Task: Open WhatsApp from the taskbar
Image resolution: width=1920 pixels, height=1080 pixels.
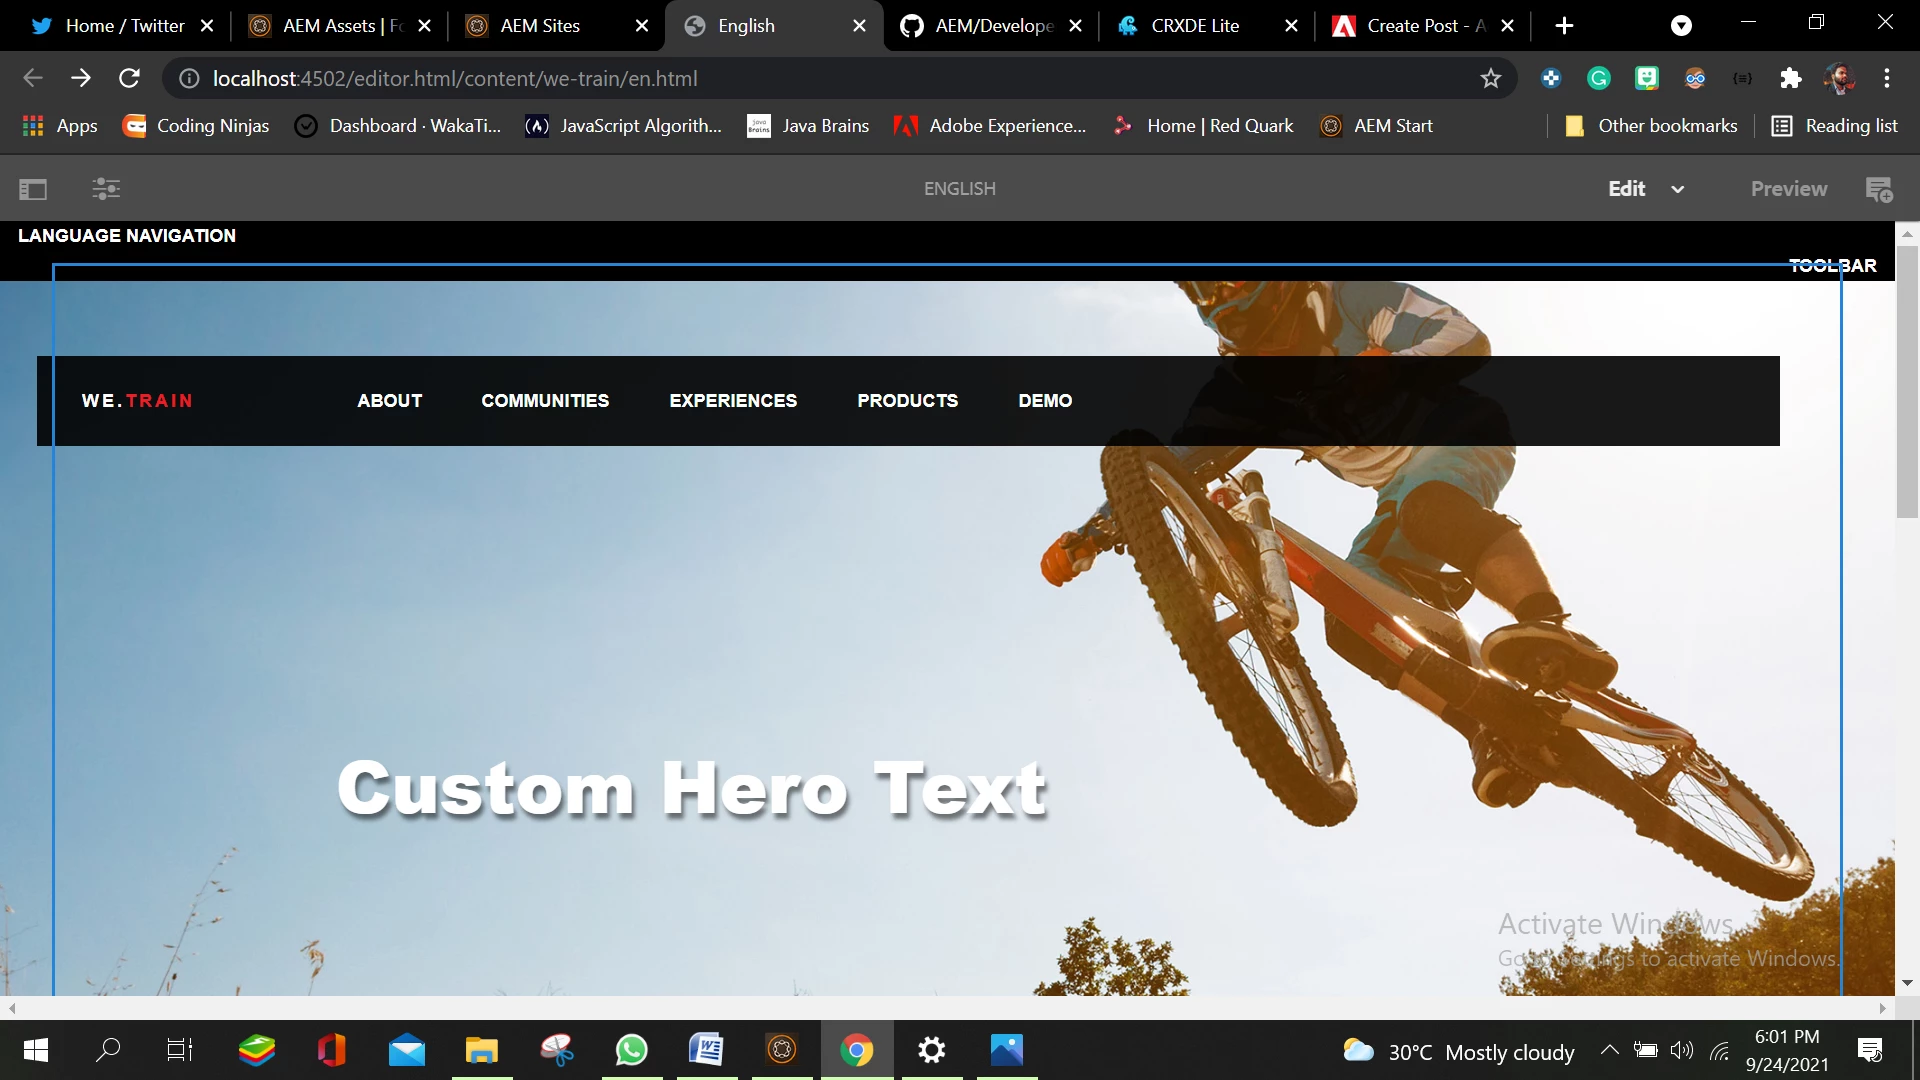Action: point(631,1051)
